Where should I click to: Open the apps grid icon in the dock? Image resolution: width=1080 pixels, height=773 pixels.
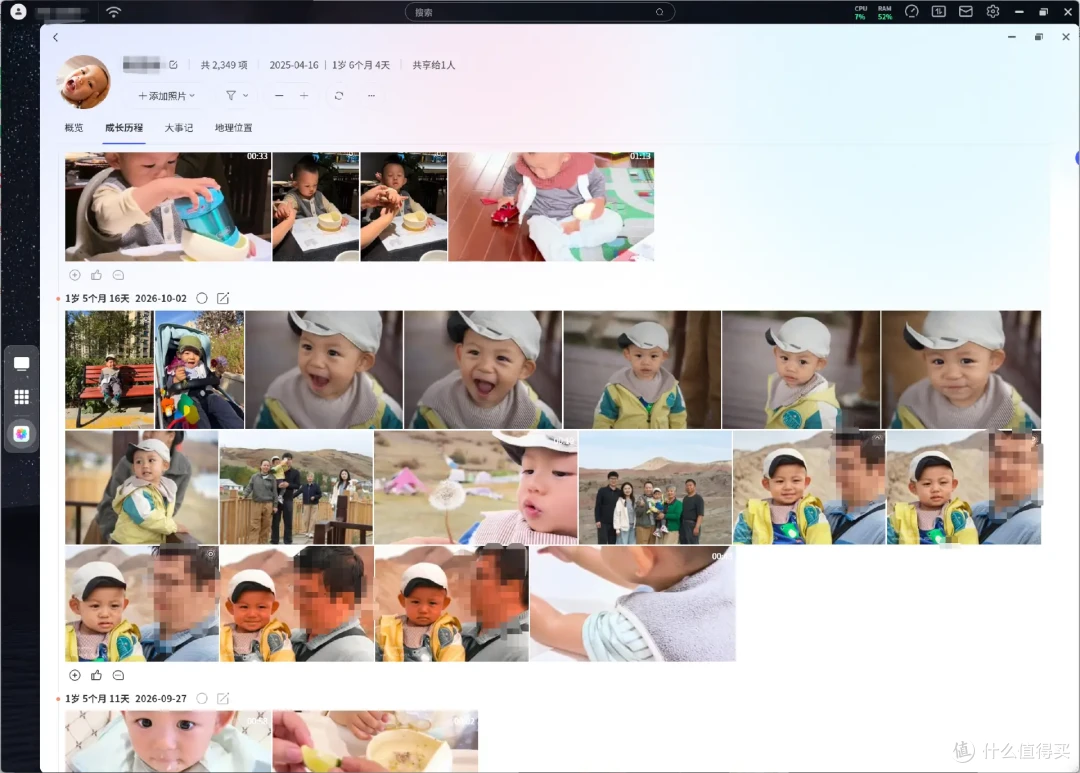[21, 397]
